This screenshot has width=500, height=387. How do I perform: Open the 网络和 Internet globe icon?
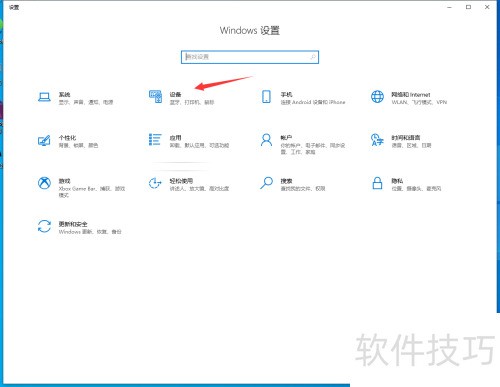coord(377,97)
